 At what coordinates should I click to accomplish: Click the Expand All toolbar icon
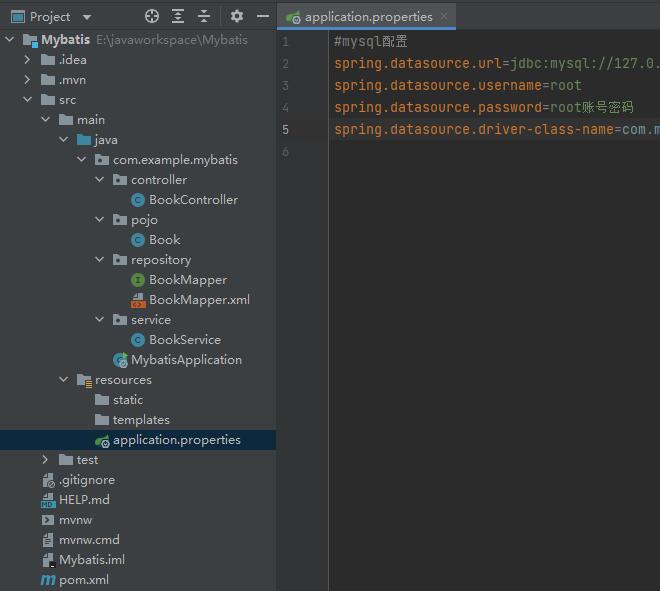click(178, 16)
